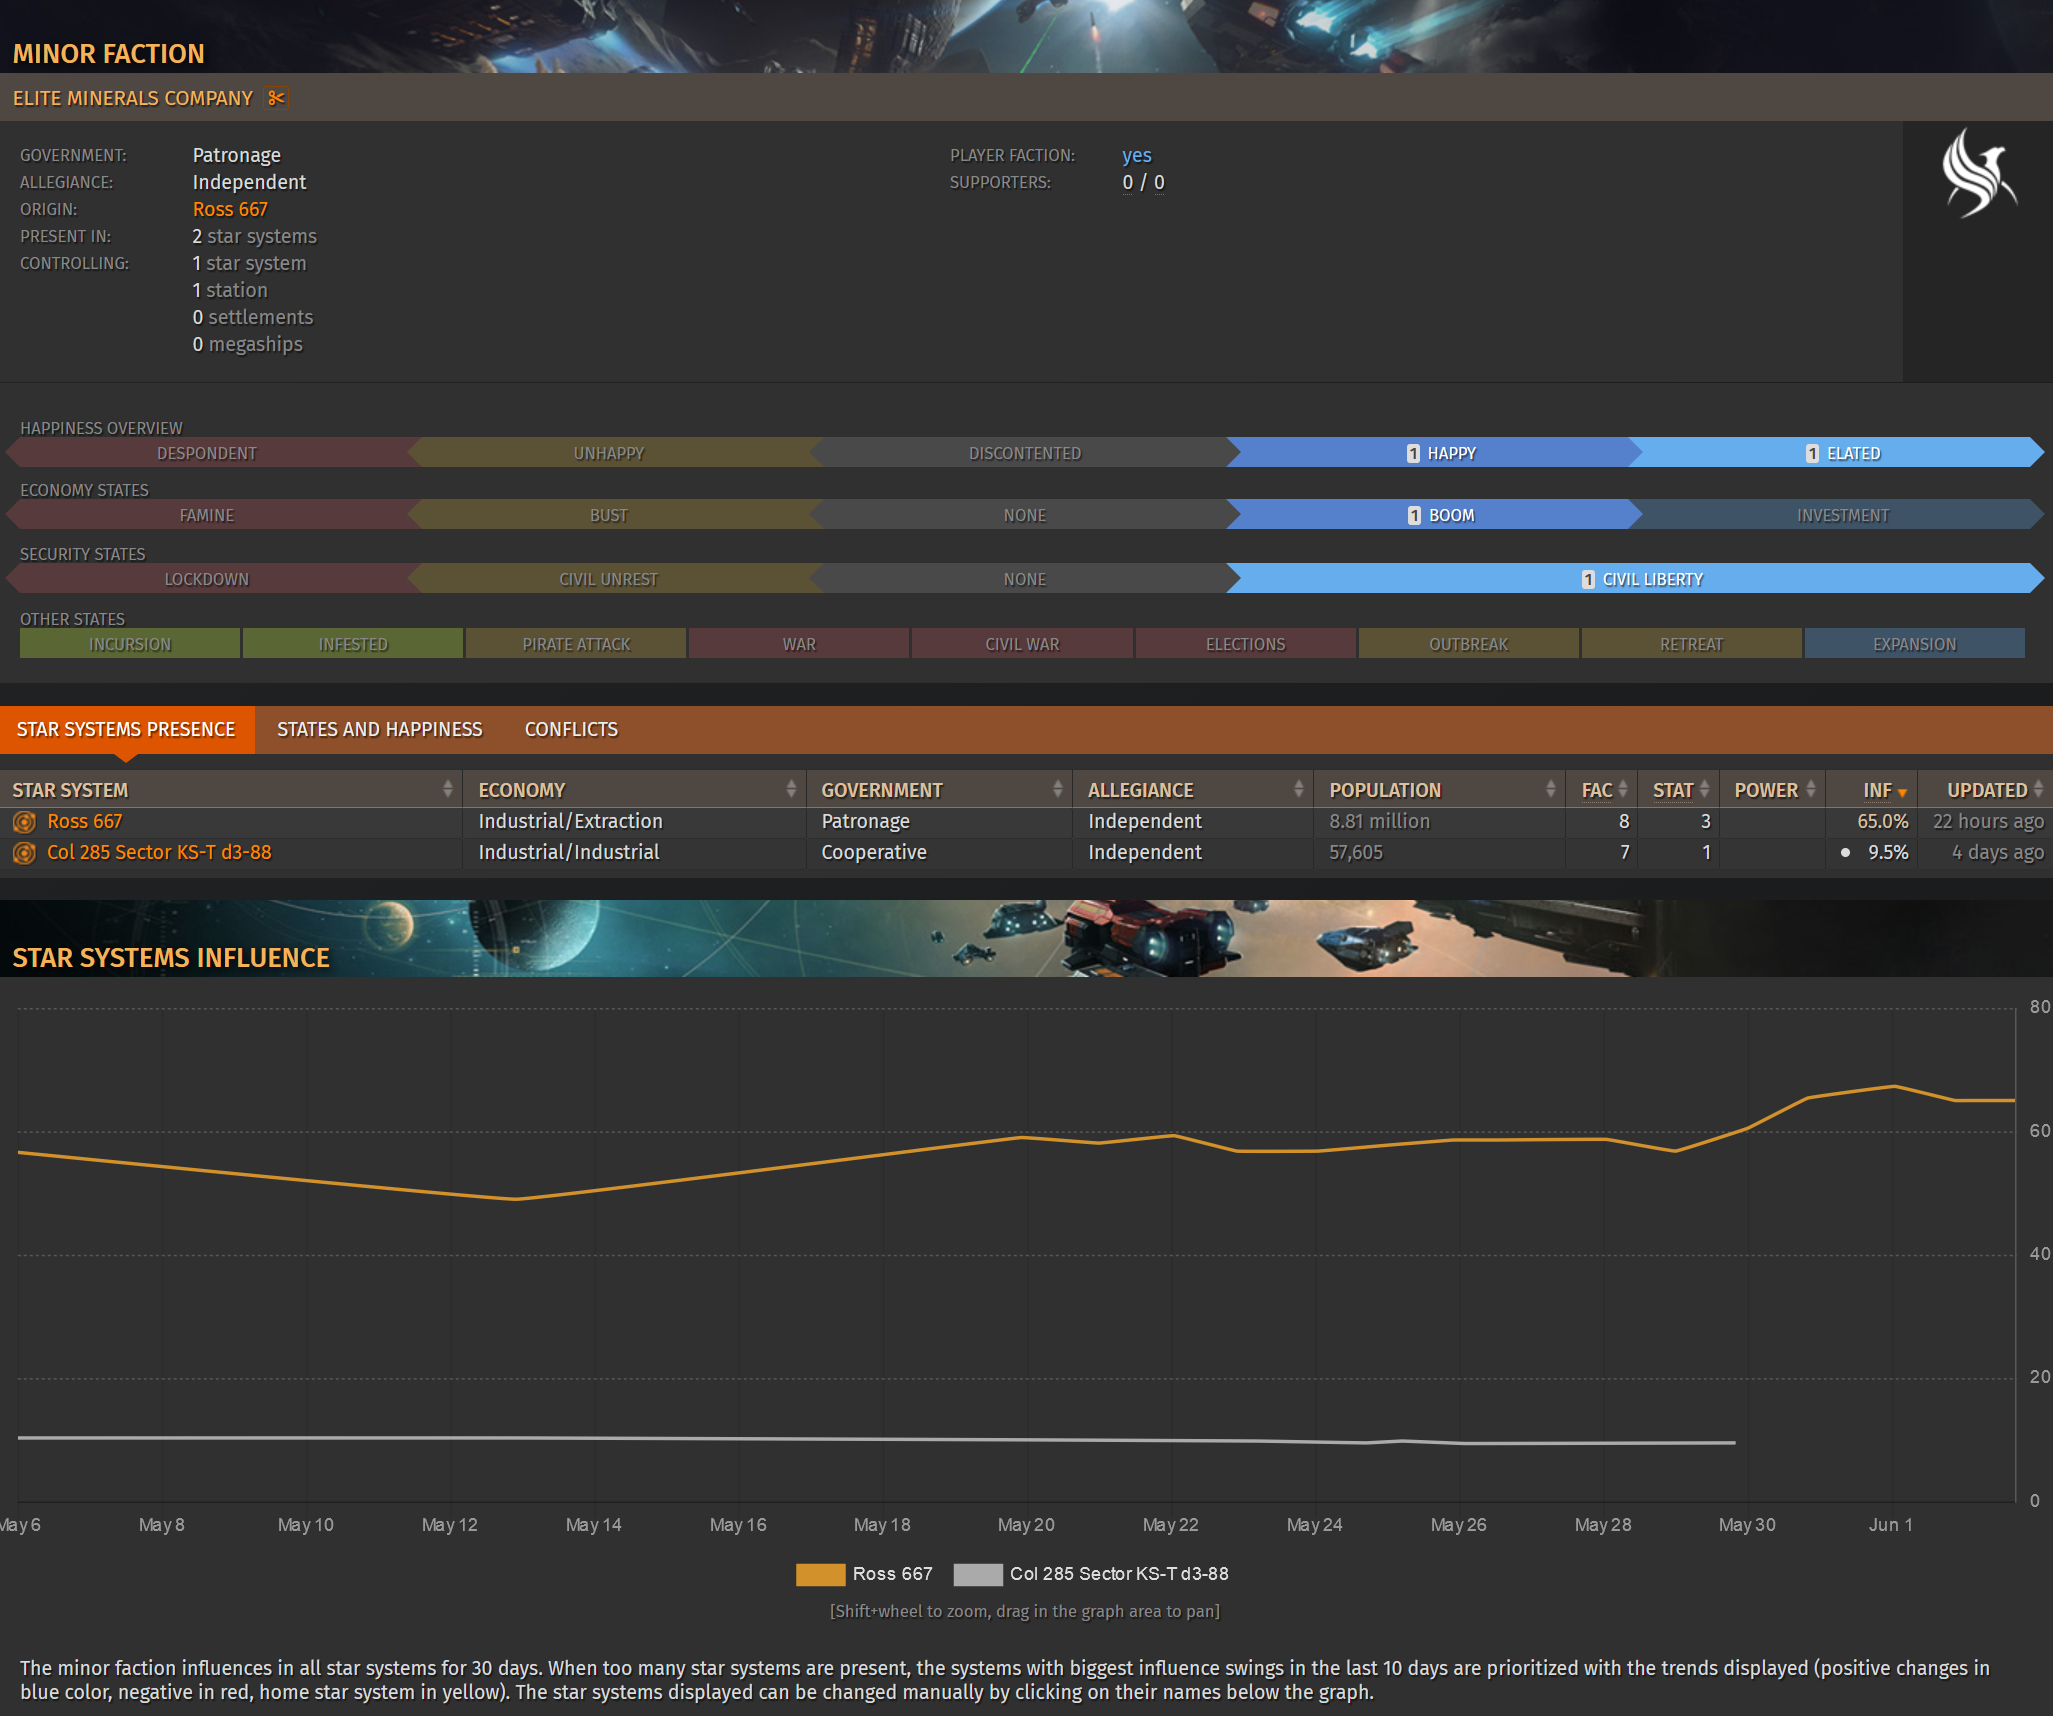Click the Lockdown security state segment

[207, 579]
